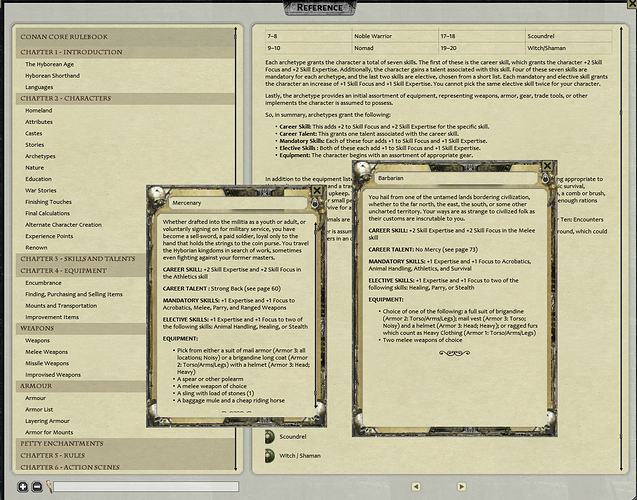Click the Mercenary window title bar
The width and height of the screenshot is (637, 500).
237,203
